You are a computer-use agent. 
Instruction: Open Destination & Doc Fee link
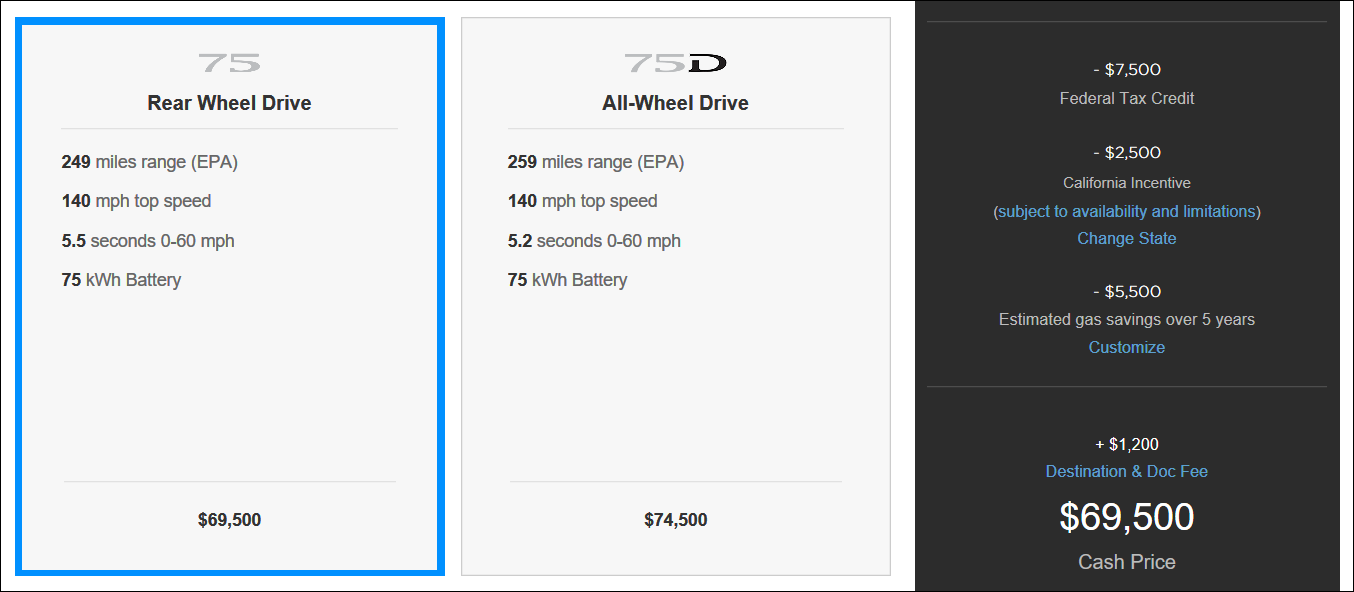(x=1127, y=471)
